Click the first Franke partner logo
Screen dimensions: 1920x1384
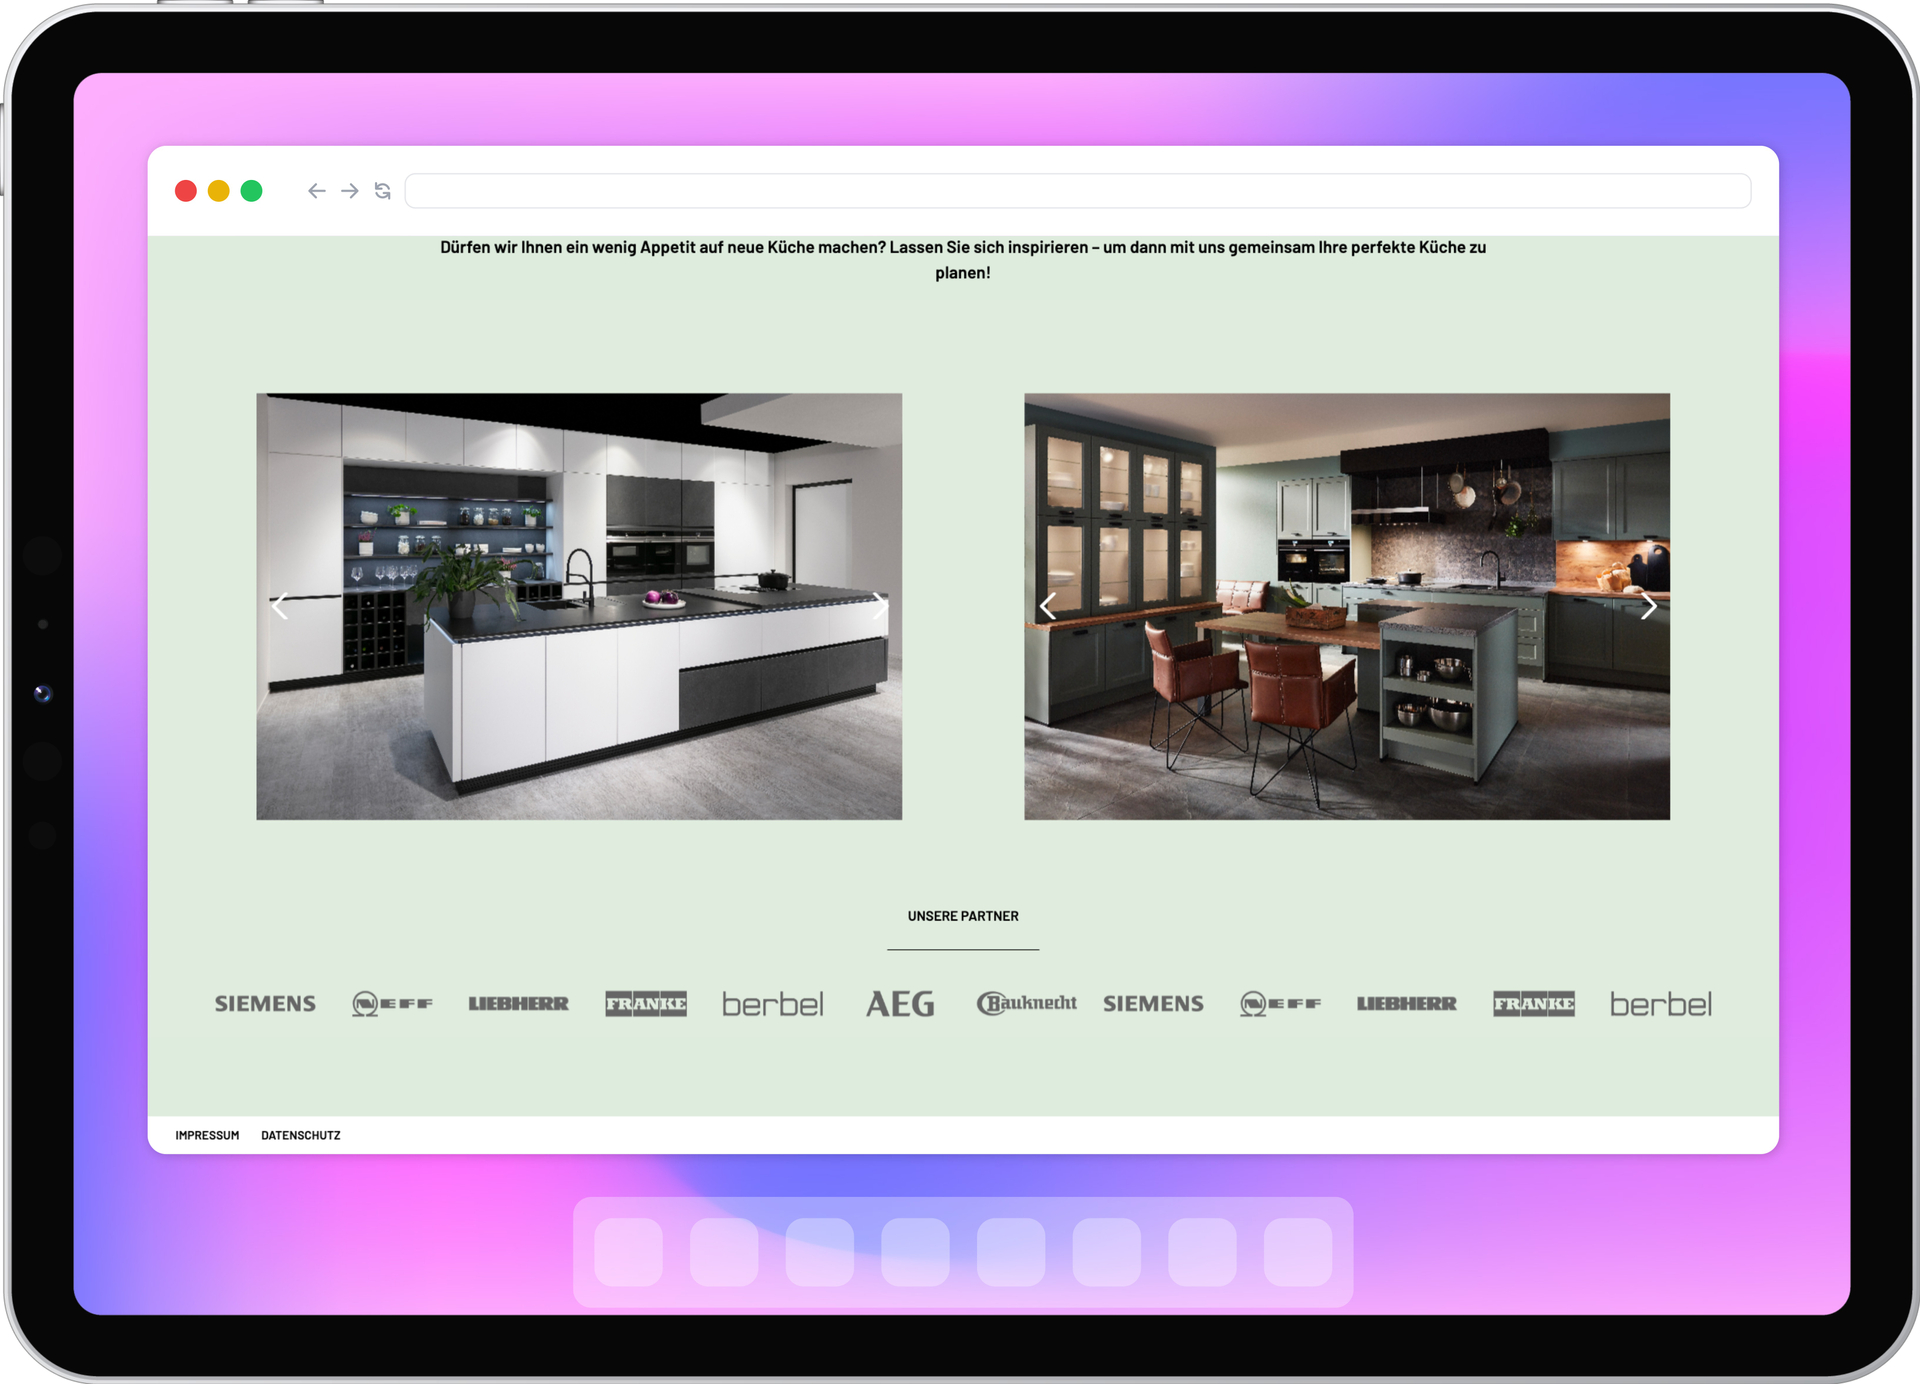pyautogui.click(x=646, y=1003)
